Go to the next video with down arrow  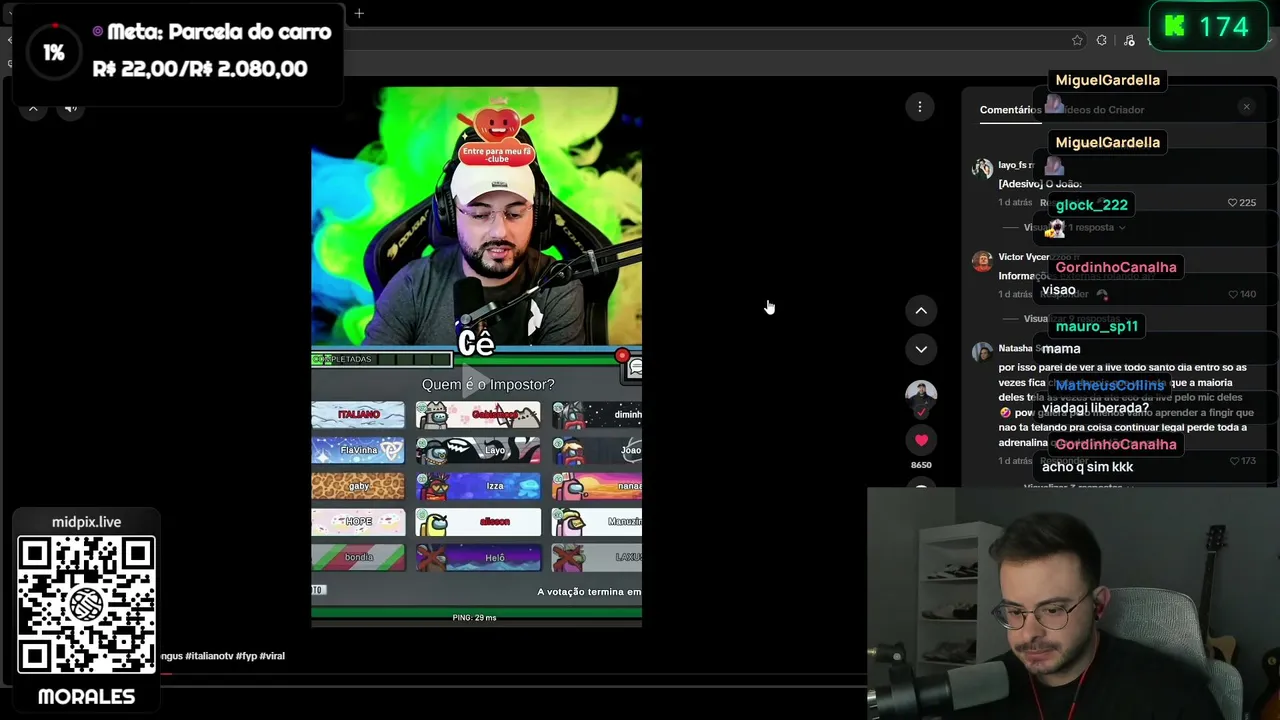pos(921,349)
